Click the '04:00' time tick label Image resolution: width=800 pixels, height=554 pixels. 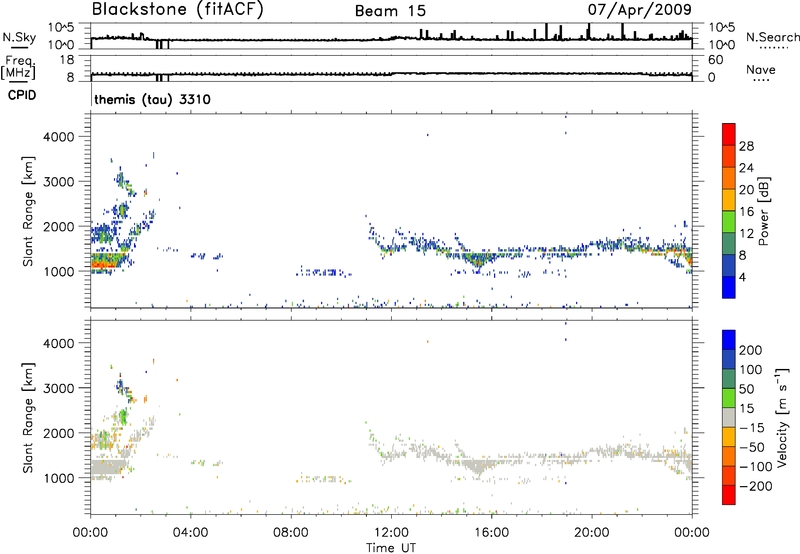[x=191, y=533]
